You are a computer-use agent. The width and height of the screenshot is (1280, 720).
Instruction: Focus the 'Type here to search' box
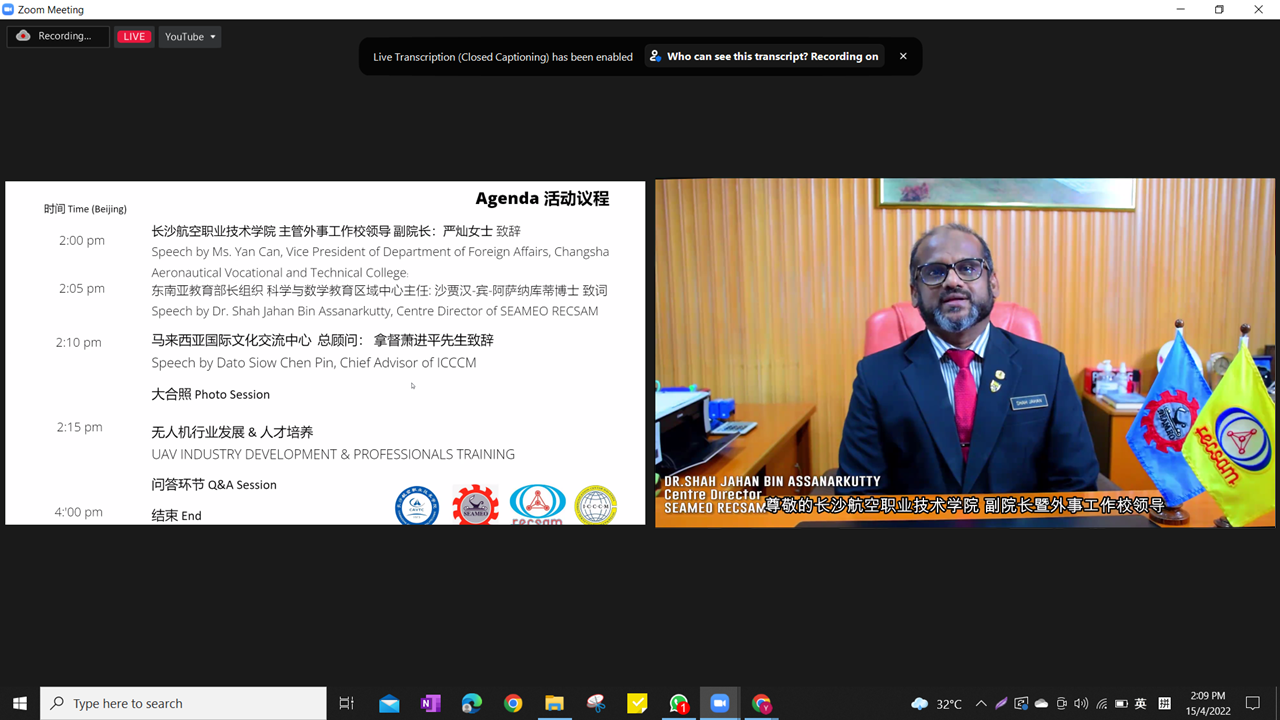pyautogui.click(x=183, y=703)
